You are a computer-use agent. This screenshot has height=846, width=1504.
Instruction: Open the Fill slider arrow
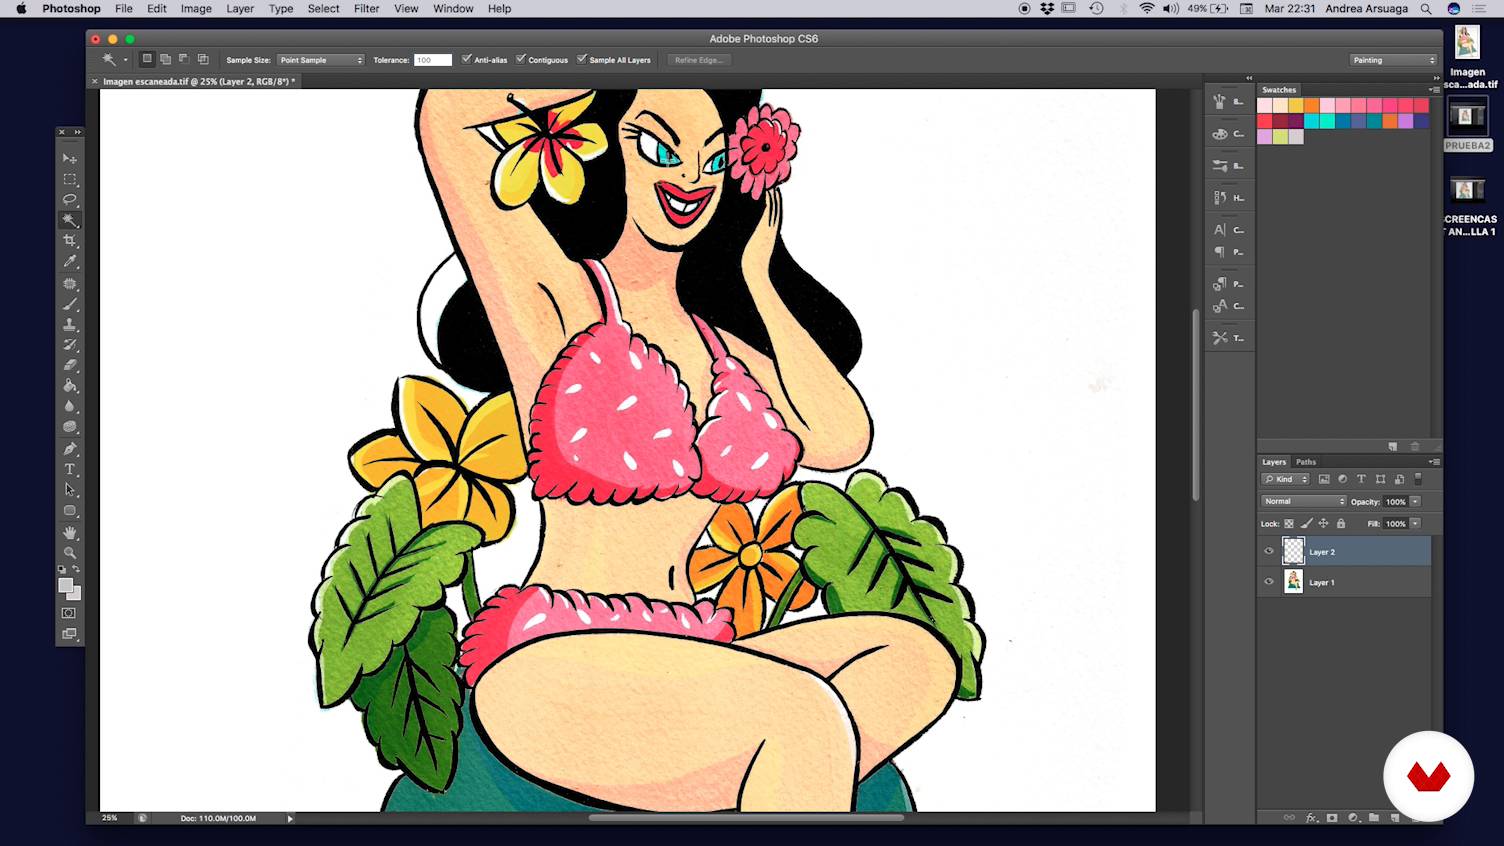click(1415, 523)
